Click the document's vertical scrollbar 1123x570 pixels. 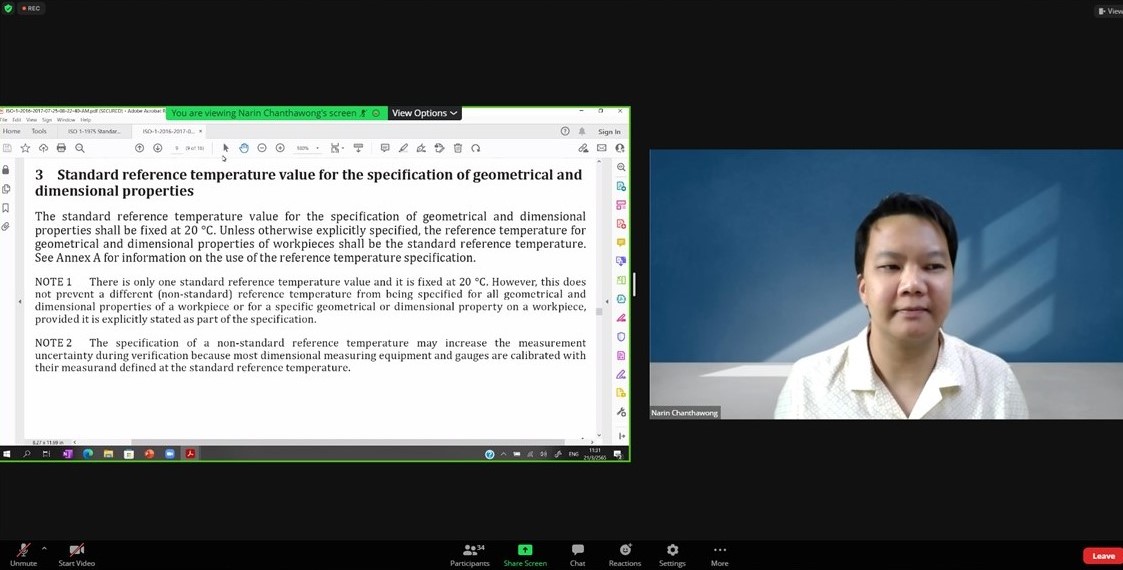599,310
